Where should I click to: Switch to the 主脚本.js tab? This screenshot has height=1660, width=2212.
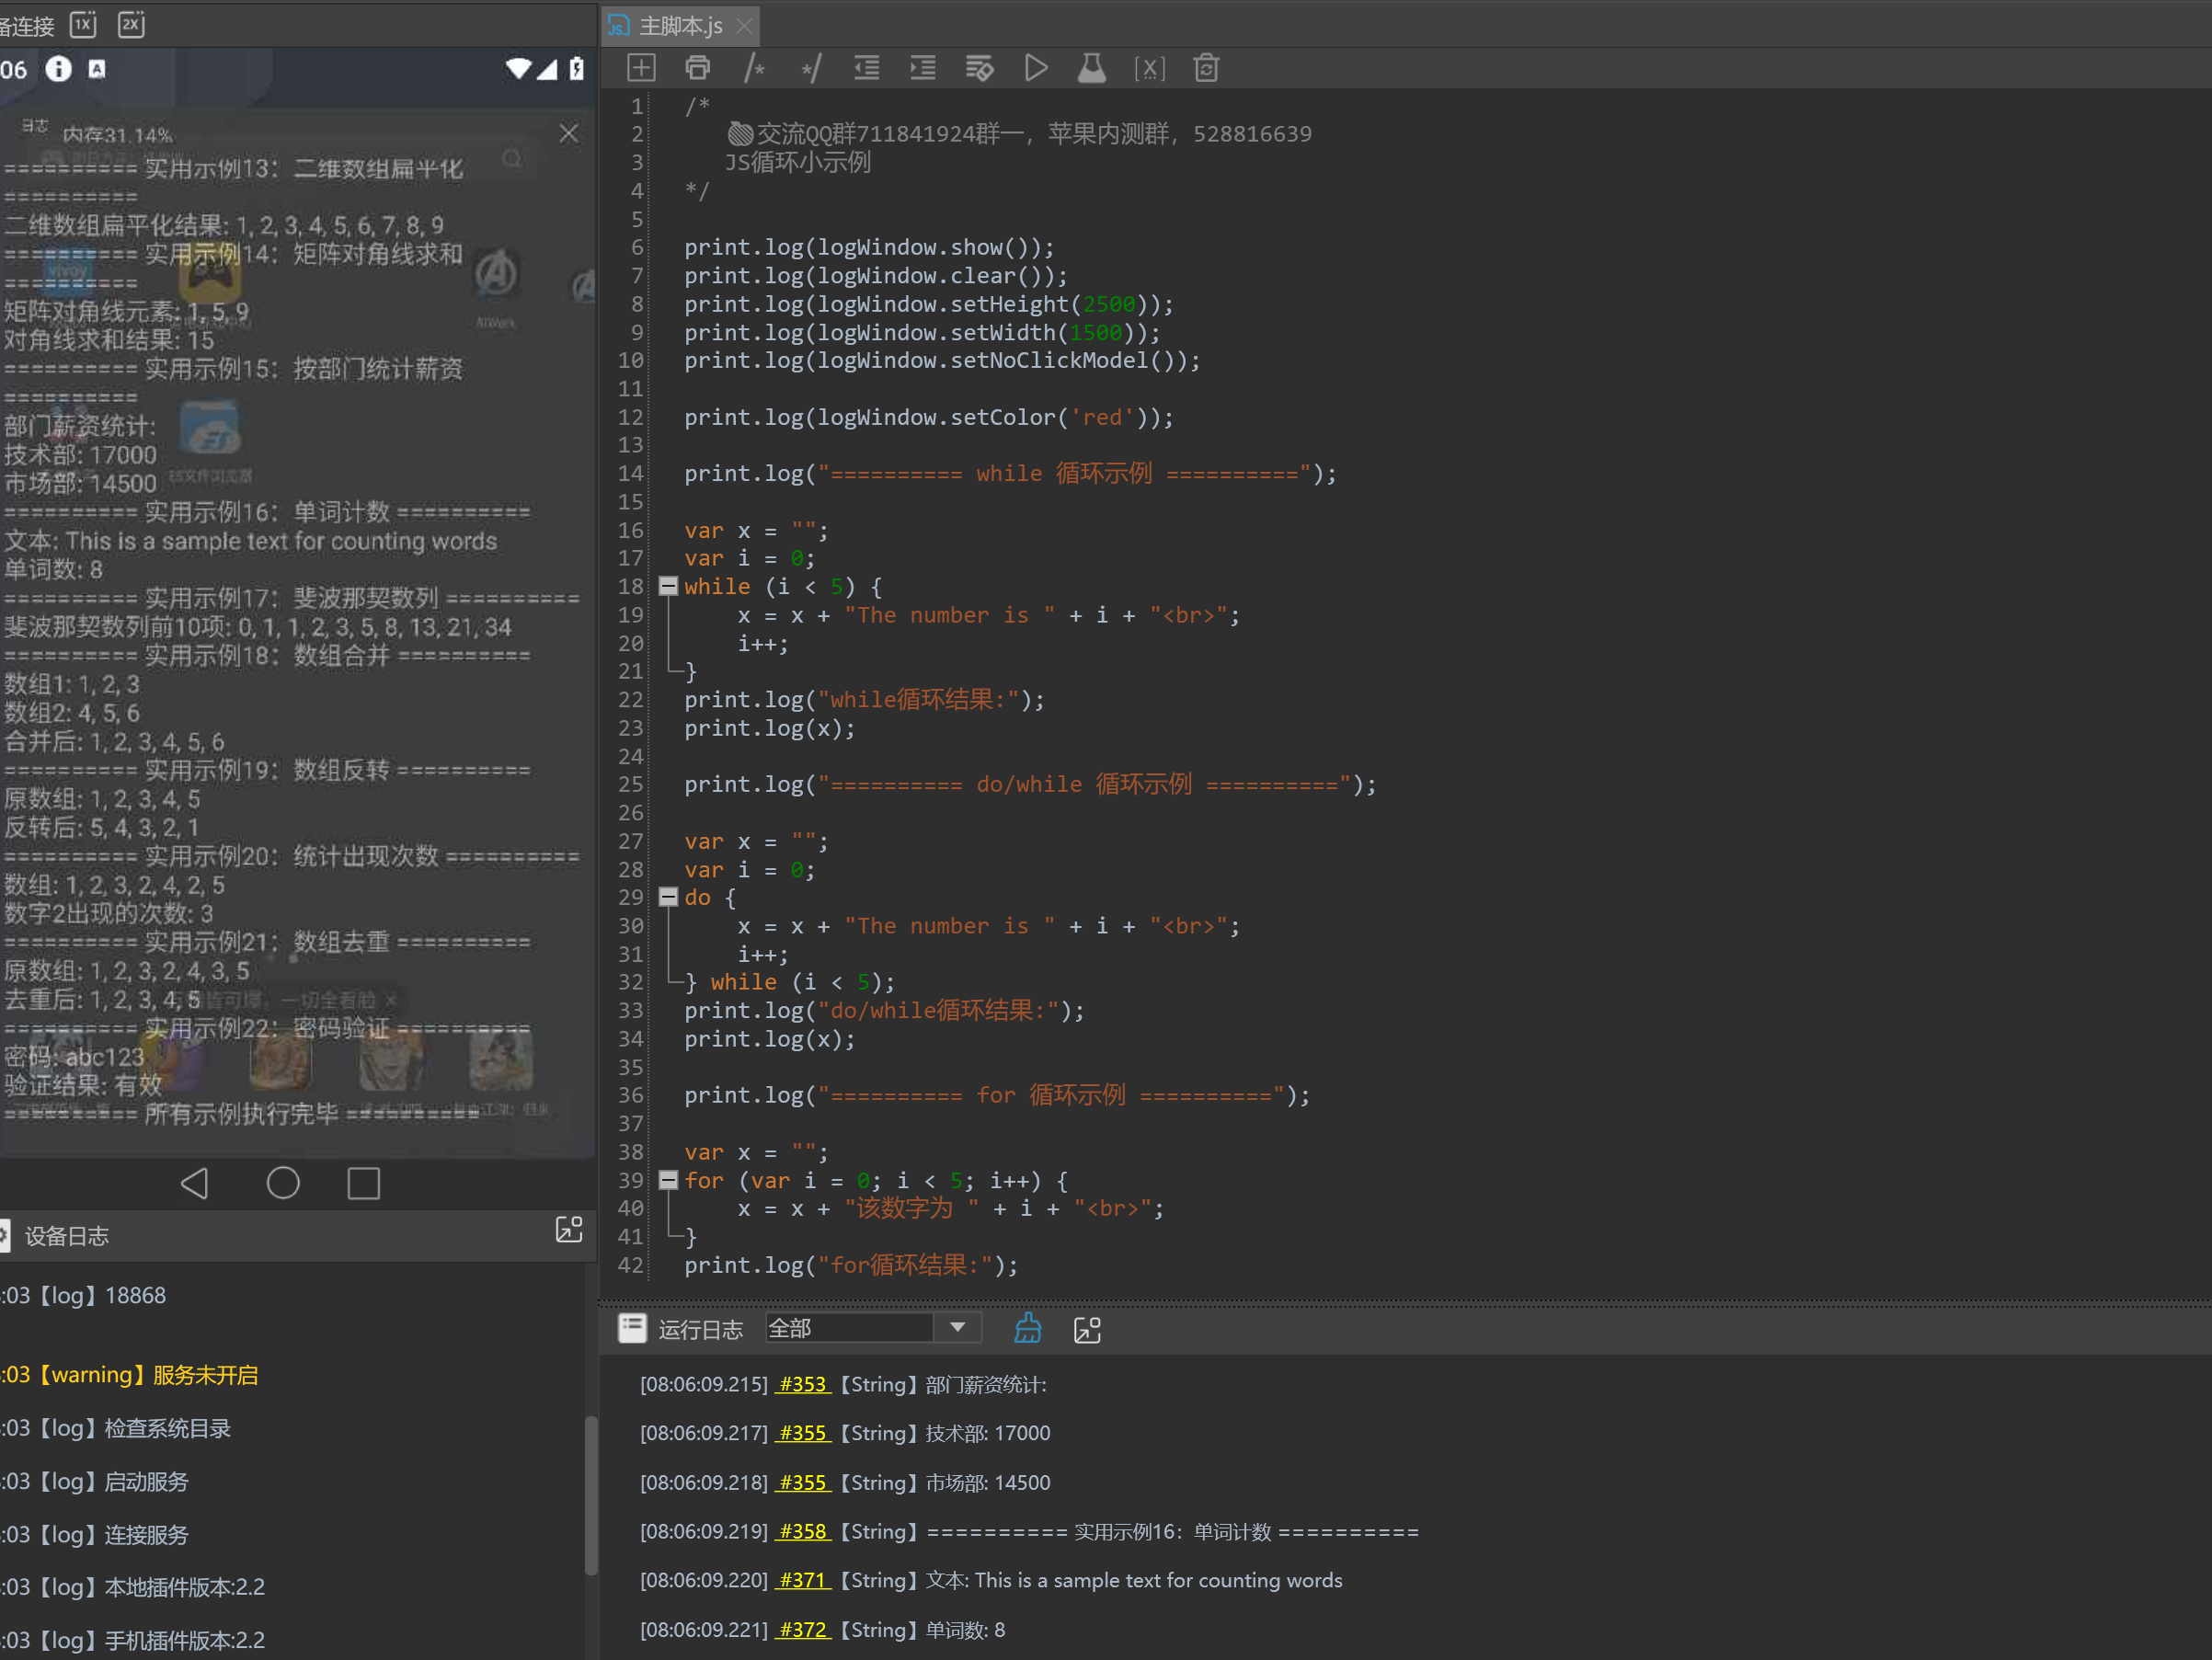(x=679, y=26)
